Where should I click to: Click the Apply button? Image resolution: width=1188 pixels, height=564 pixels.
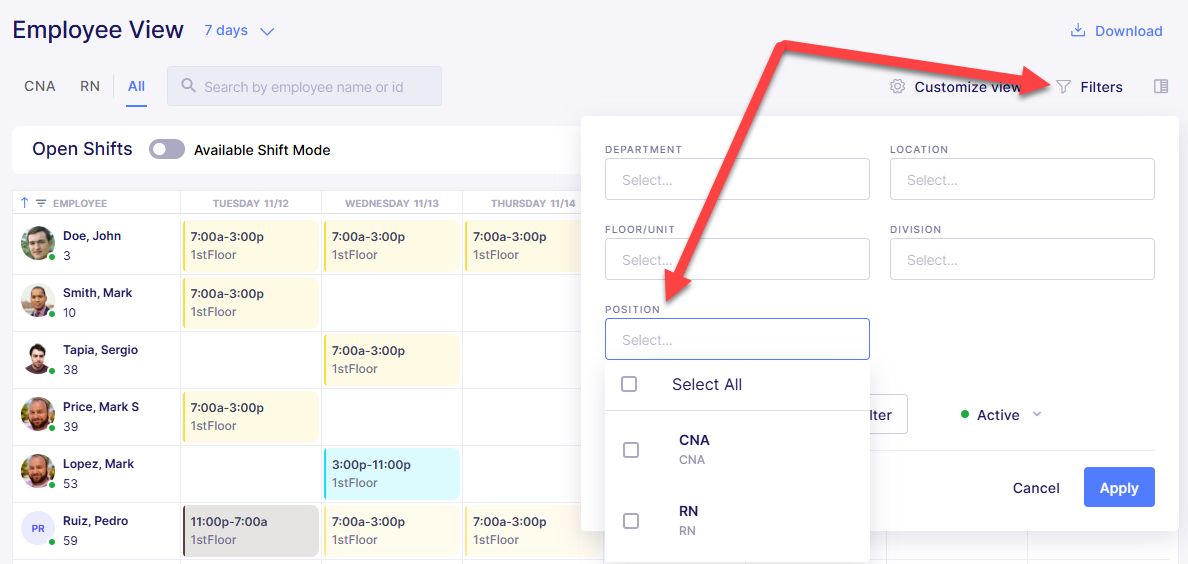[1119, 487]
